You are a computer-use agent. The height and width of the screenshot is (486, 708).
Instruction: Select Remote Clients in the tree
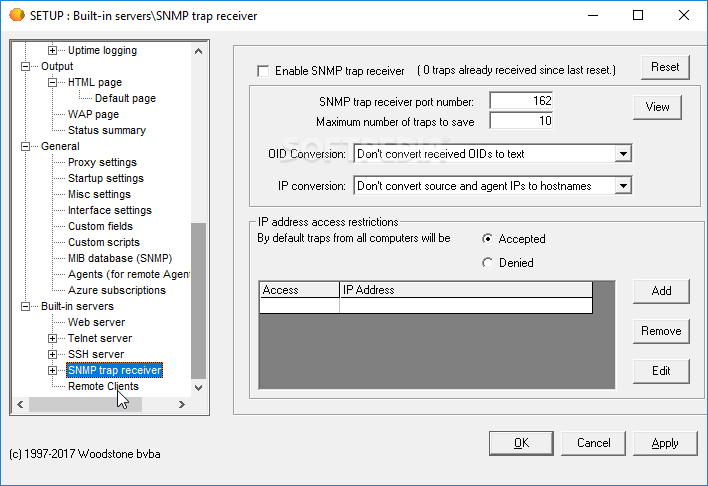click(103, 386)
